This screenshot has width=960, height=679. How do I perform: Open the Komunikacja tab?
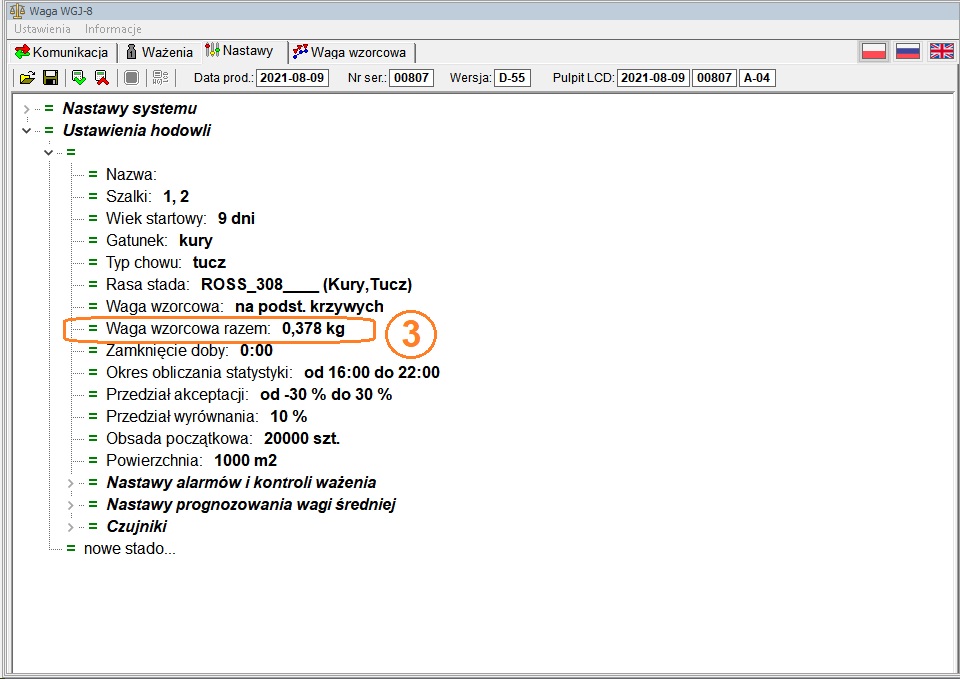coord(62,52)
